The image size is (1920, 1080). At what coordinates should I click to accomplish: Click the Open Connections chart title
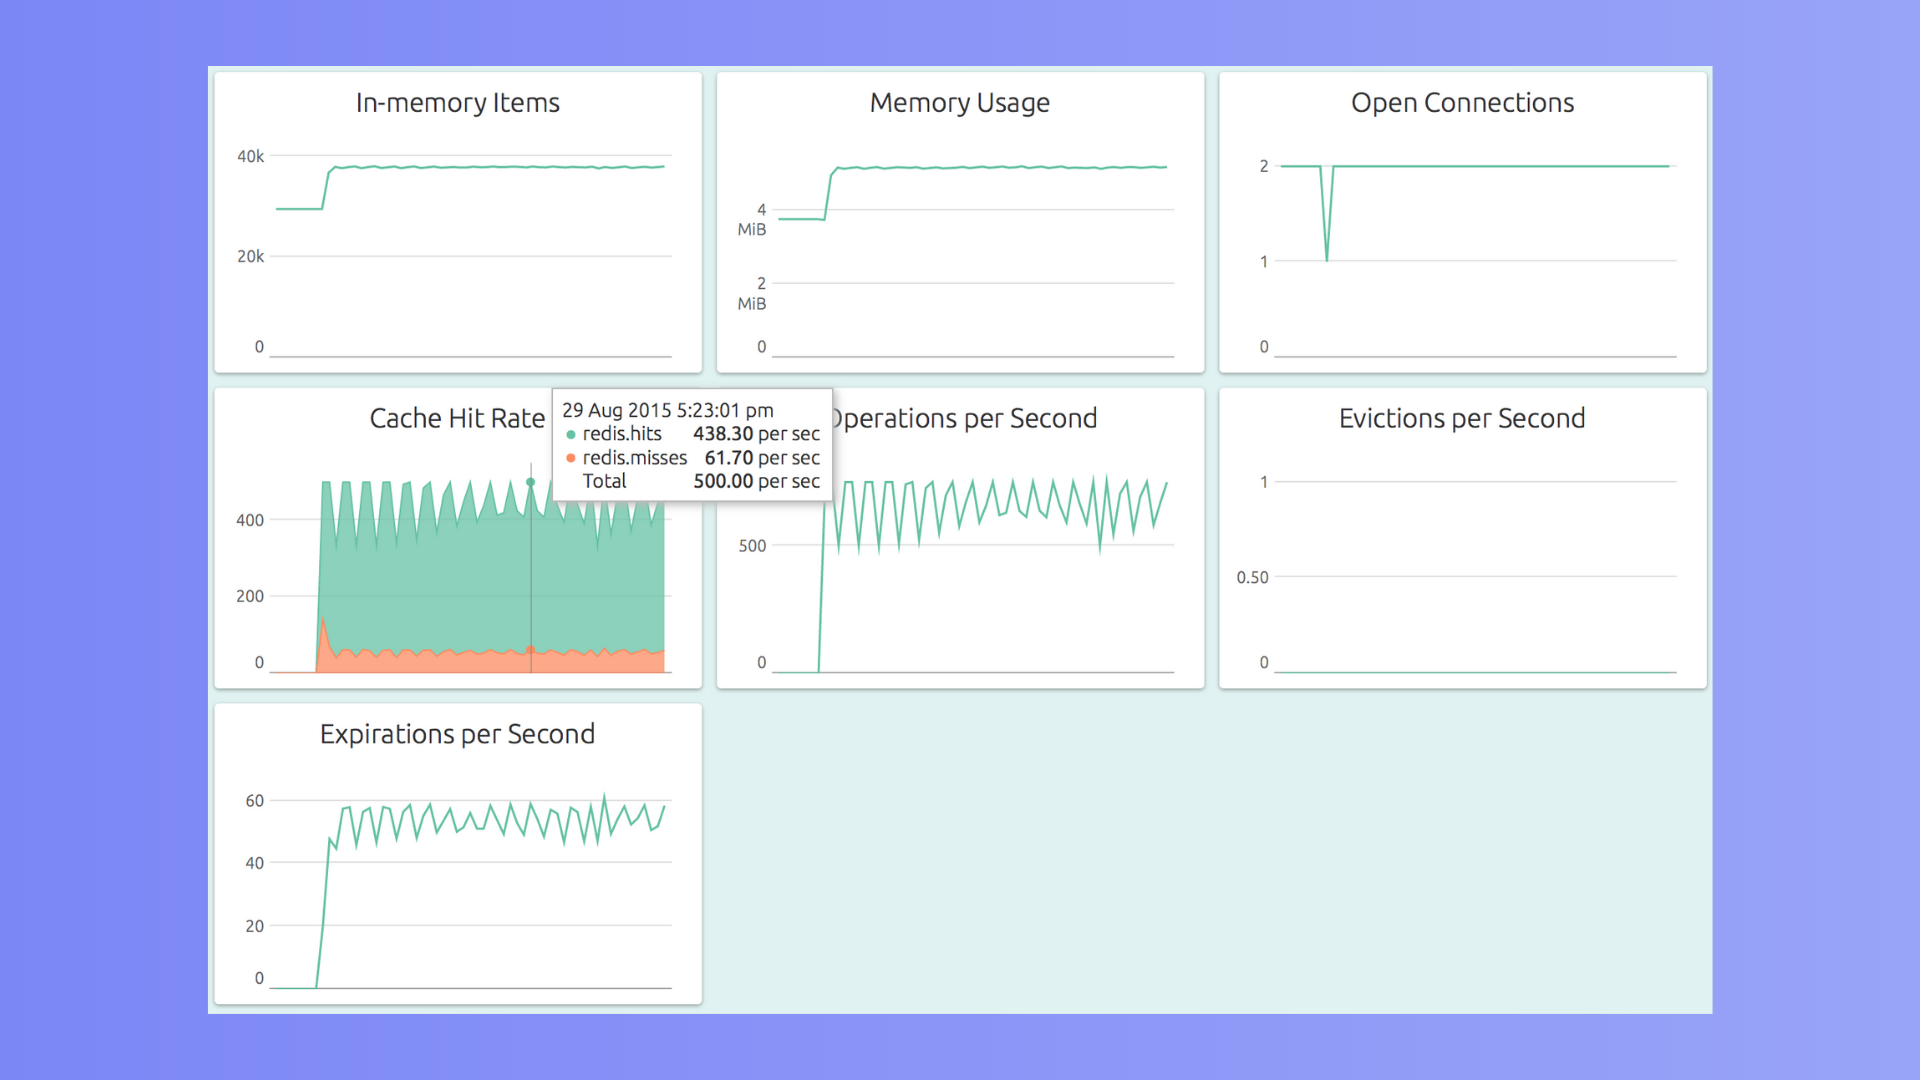[1462, 103]
